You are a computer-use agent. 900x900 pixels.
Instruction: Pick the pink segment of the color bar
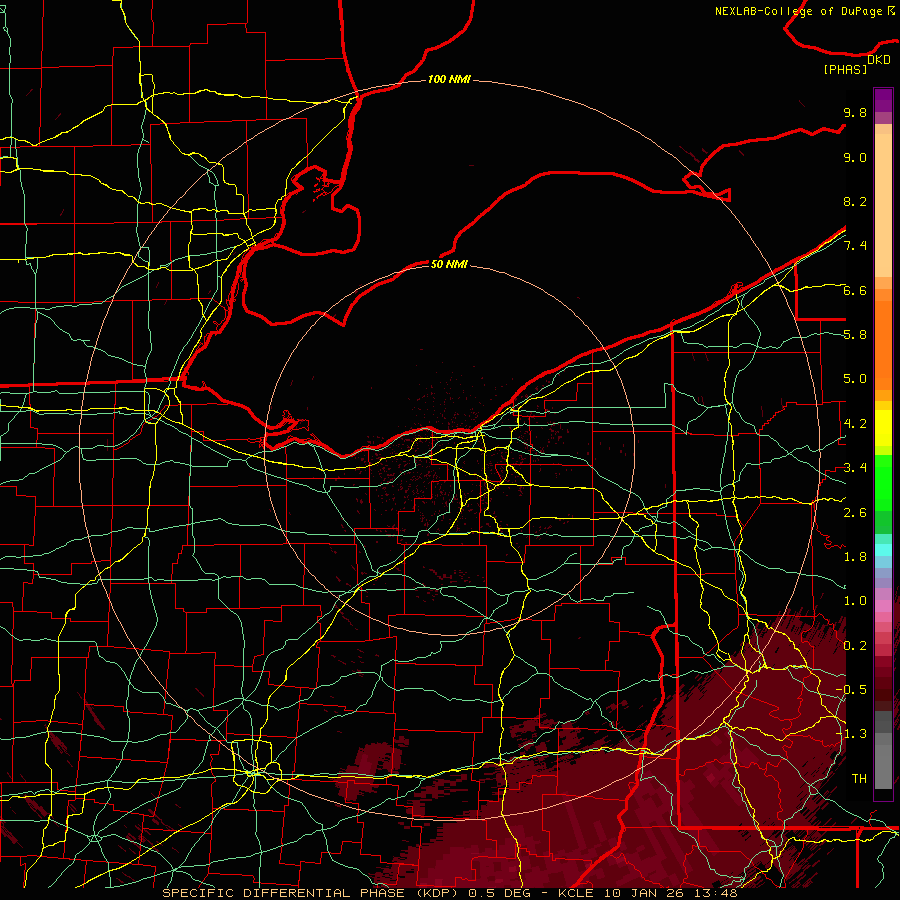coord(883,606)
